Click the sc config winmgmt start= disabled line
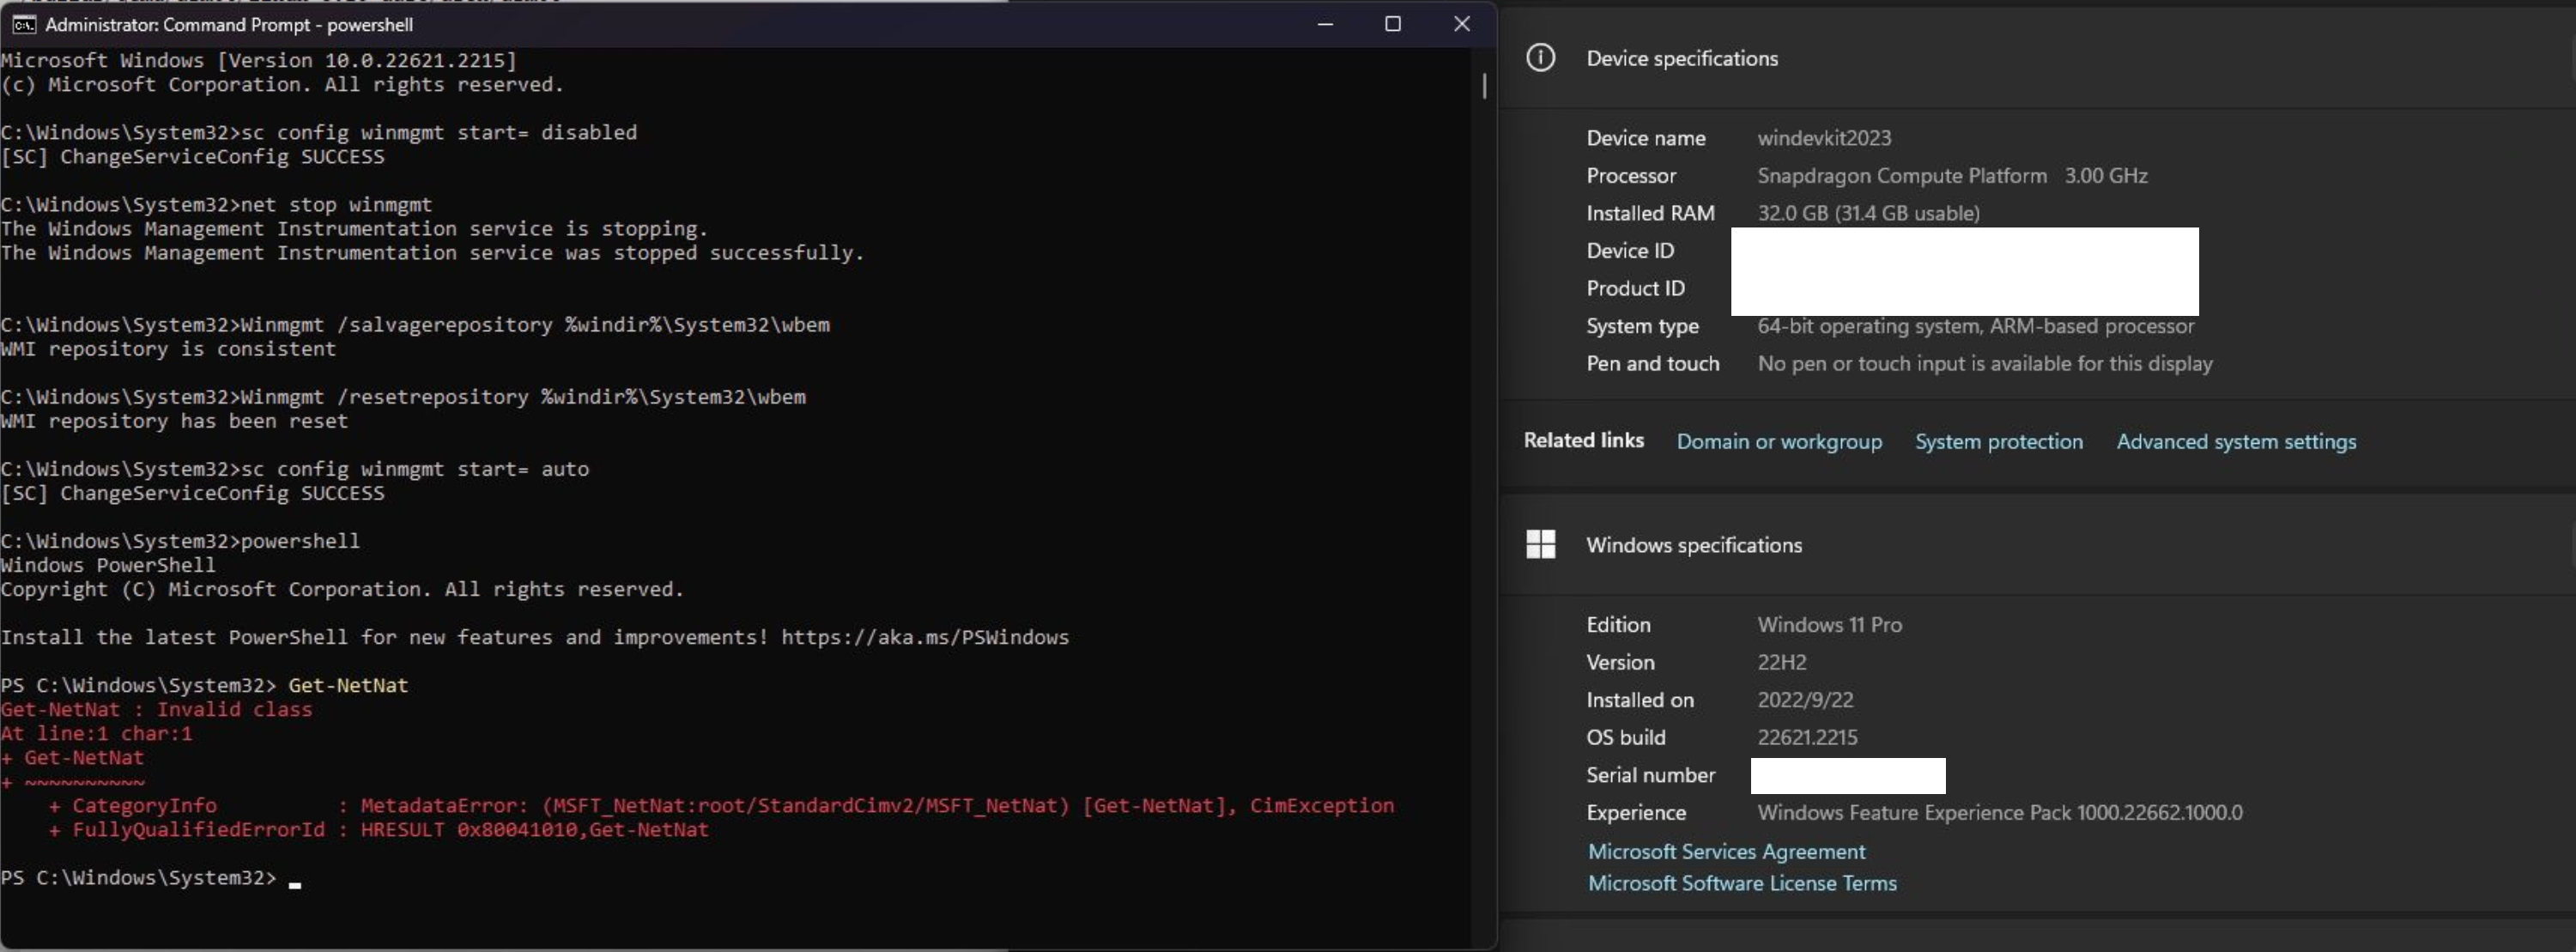2576x952 pixels. [318, 132]
